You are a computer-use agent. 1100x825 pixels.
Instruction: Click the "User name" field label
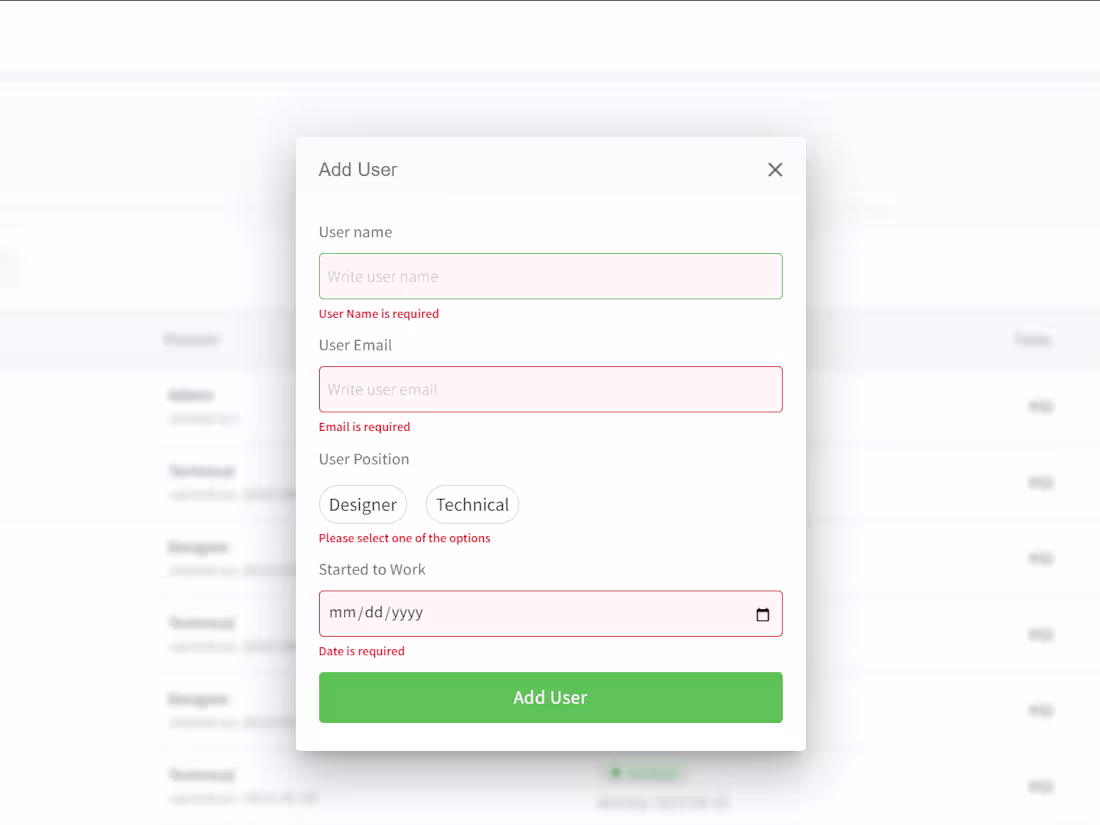[355, 232]
